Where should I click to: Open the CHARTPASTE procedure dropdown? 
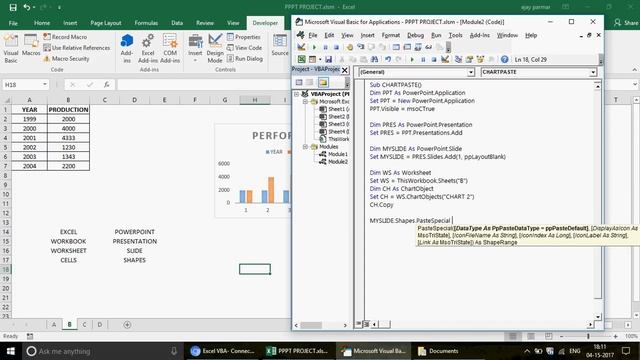[593, 72]
